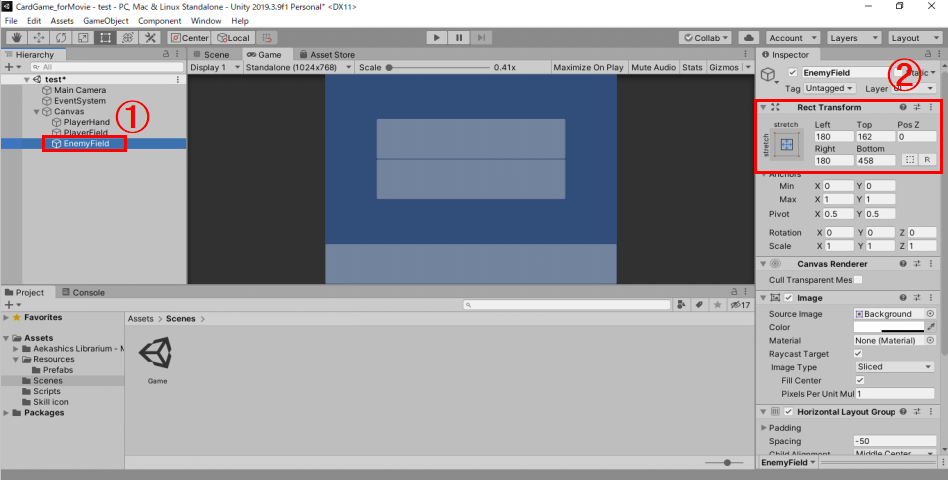The image size is (948, 480).
Task: Open the Tag Untagged dropdown
Action: (x=830, y=88)
